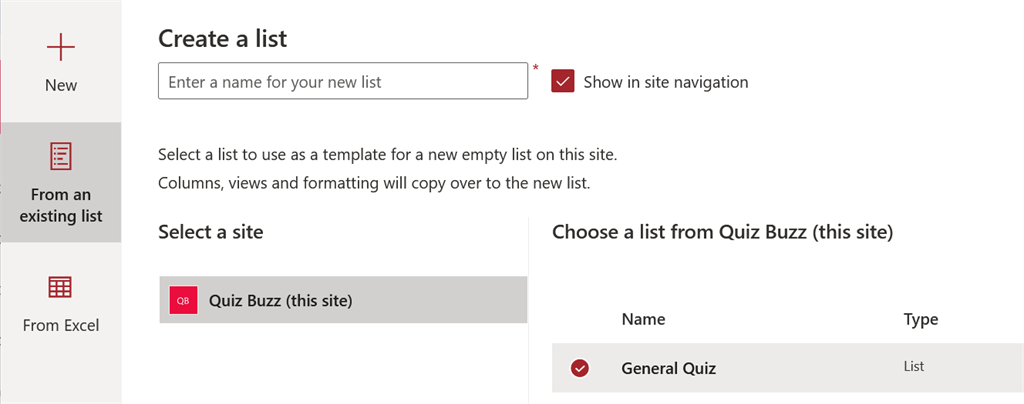
Task: Click the 'Select a site' heading
Action: pyautogui.click(x=210, y=233)
